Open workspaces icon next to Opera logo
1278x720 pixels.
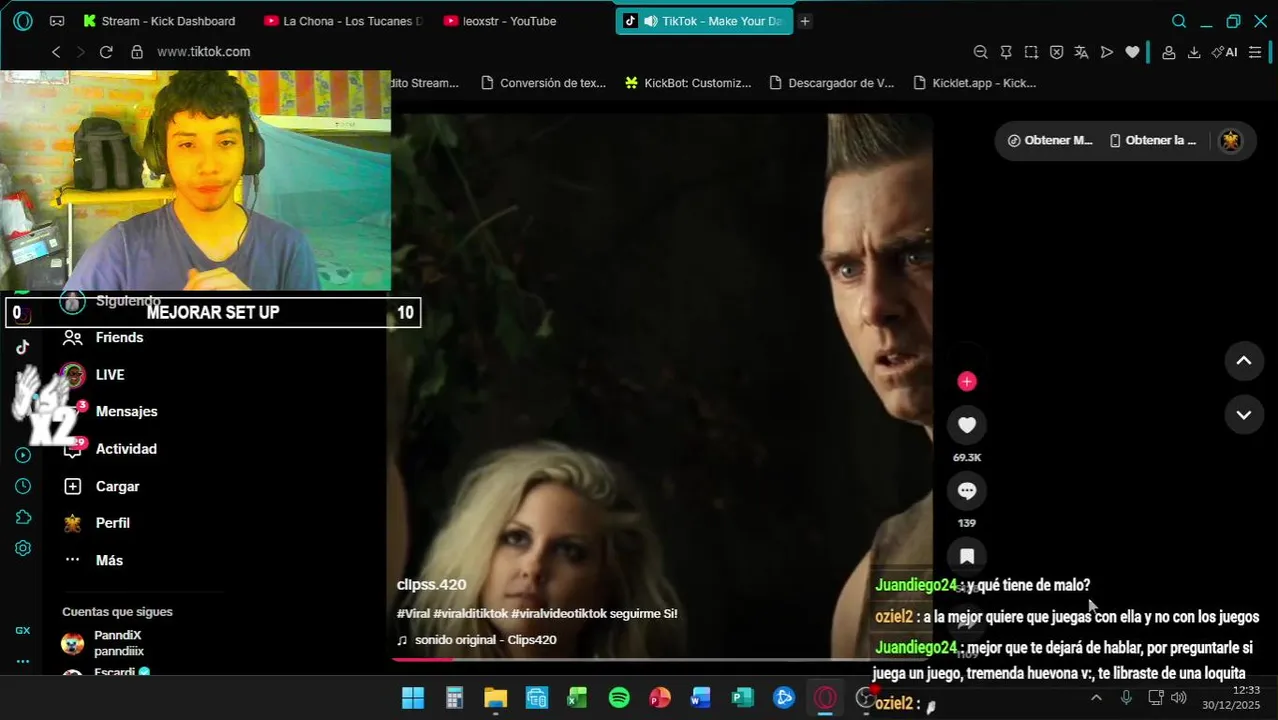tap(57, 21)
